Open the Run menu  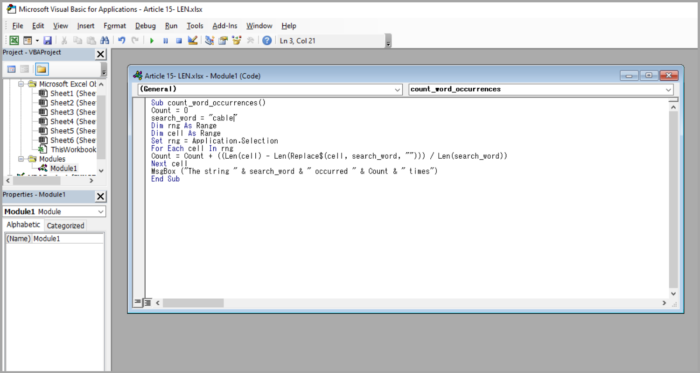pyautogui.click(x=171, y=26)
